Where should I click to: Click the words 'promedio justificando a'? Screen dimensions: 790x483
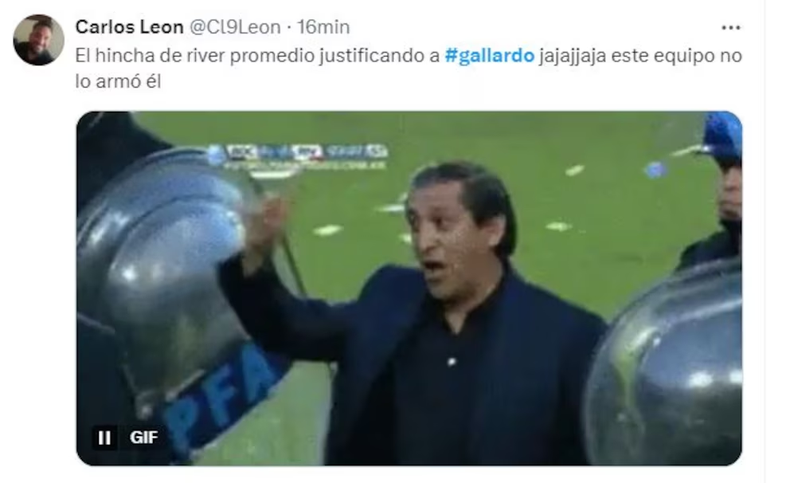335,55
